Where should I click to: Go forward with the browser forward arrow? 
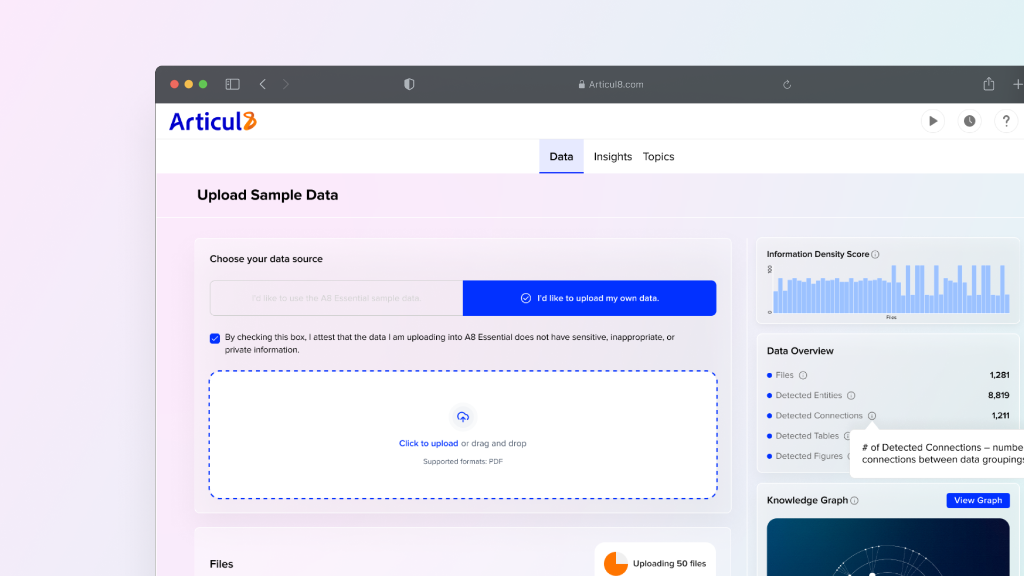click(x=285, y=84)
